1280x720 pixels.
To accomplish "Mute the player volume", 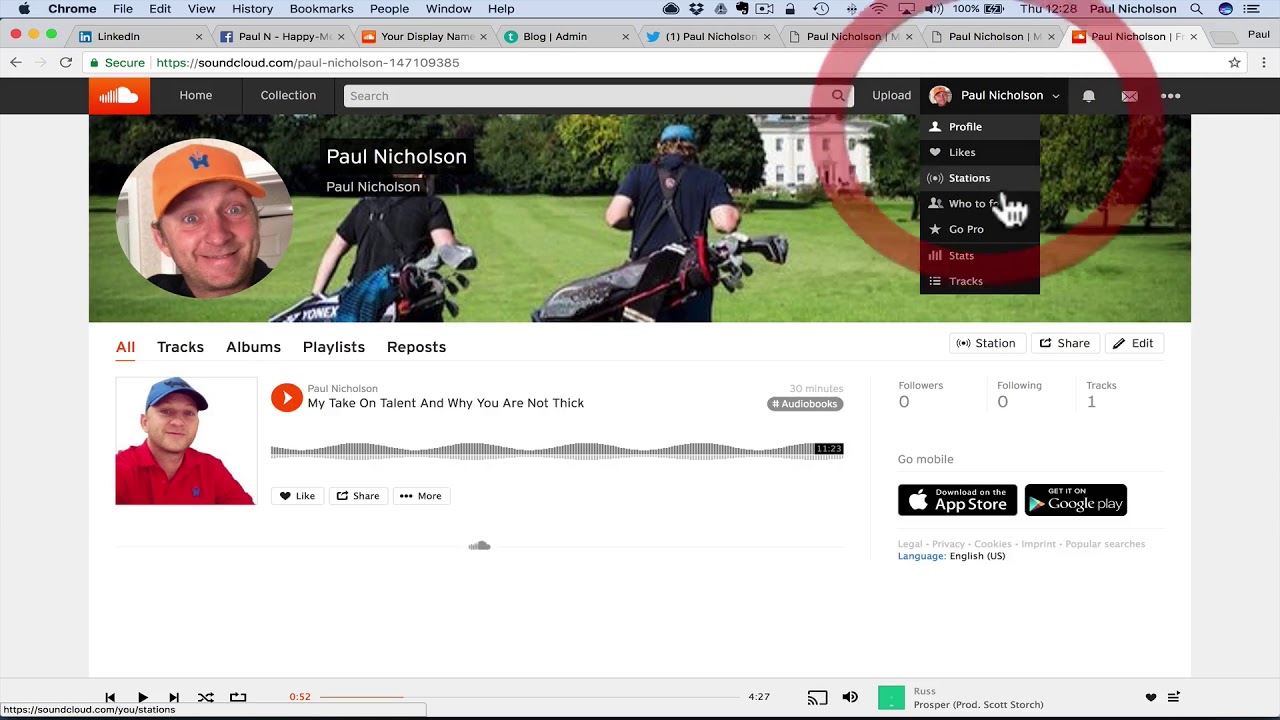I will click(850, 697).
